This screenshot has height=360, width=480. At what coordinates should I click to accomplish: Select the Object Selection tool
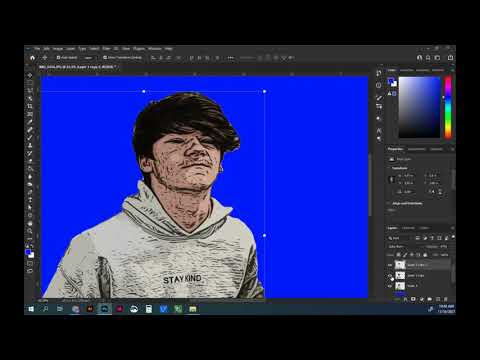click(x=30, y=98)
